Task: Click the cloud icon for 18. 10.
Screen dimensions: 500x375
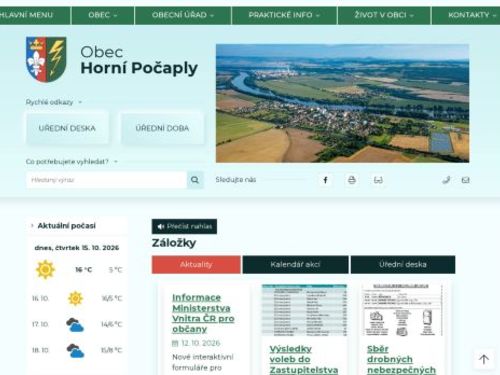Action: (x=75, y=351)
